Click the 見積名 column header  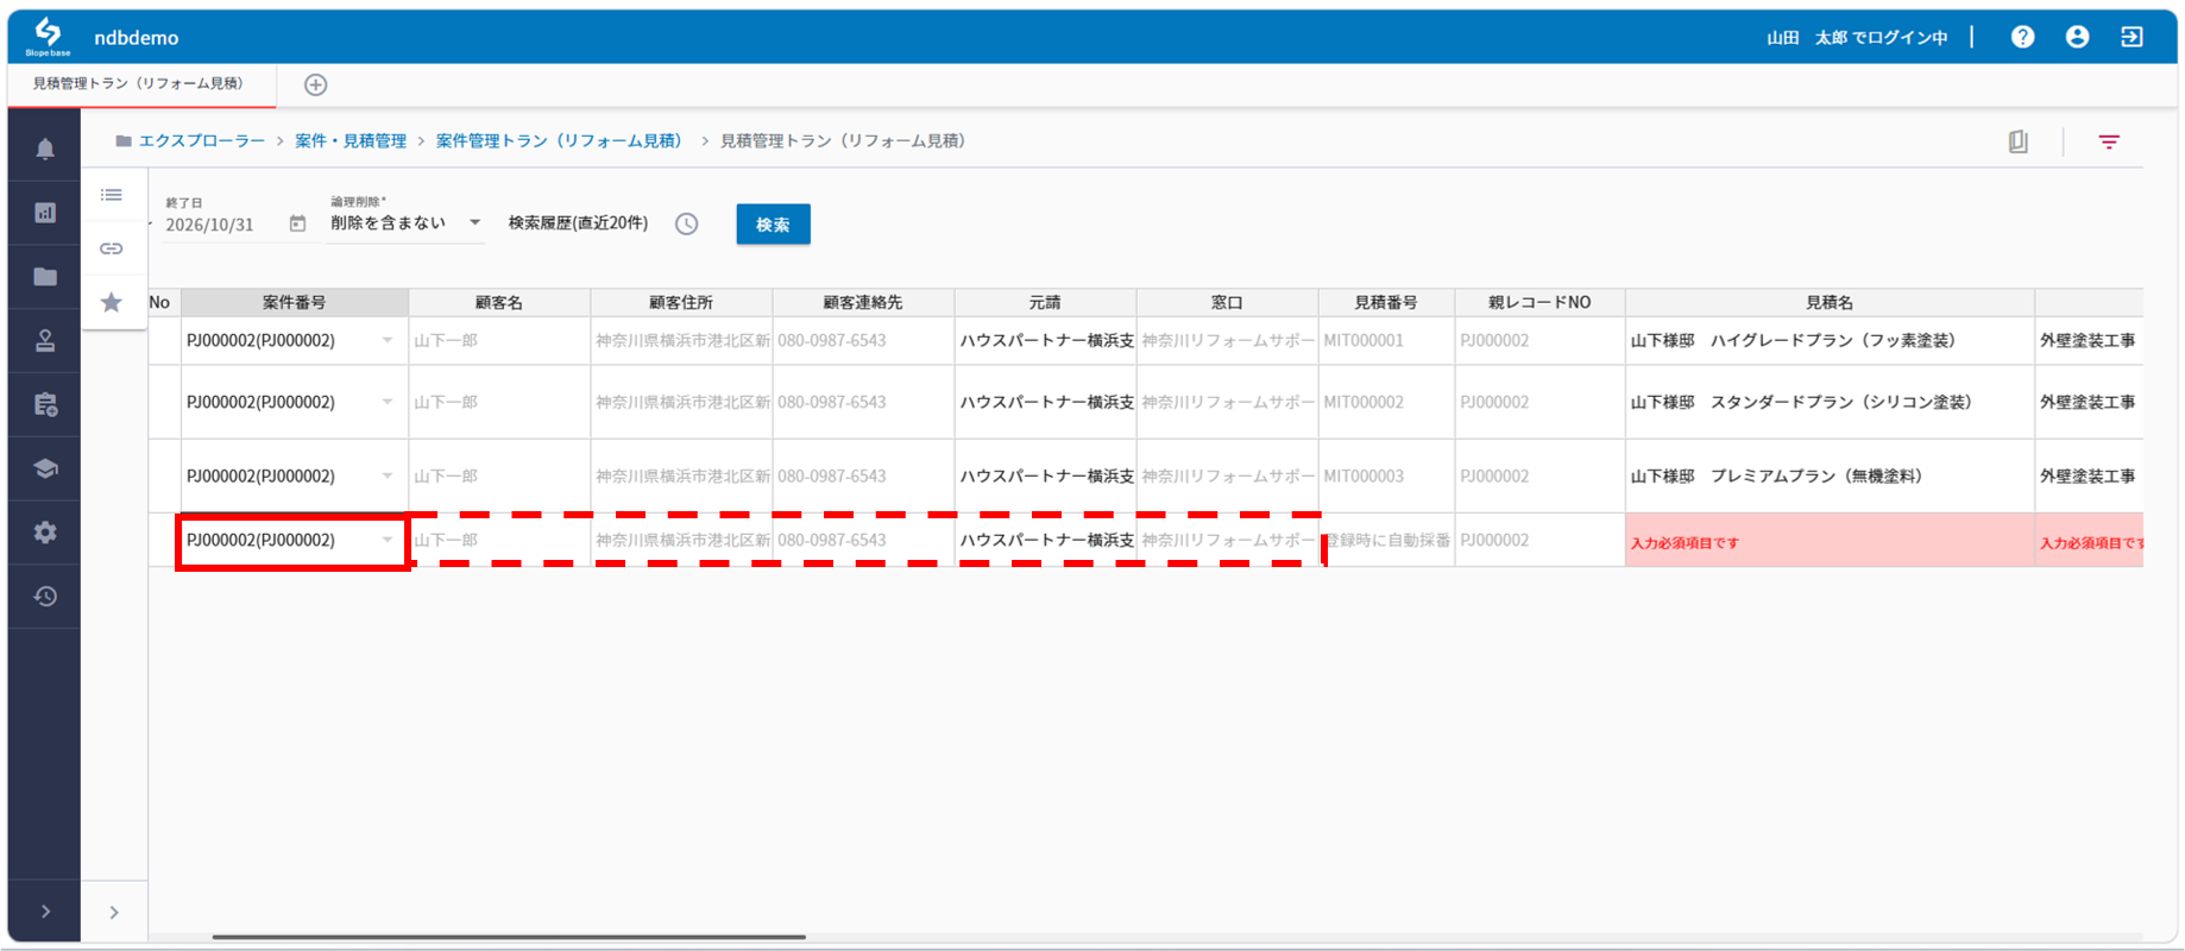click(1829, 302)
